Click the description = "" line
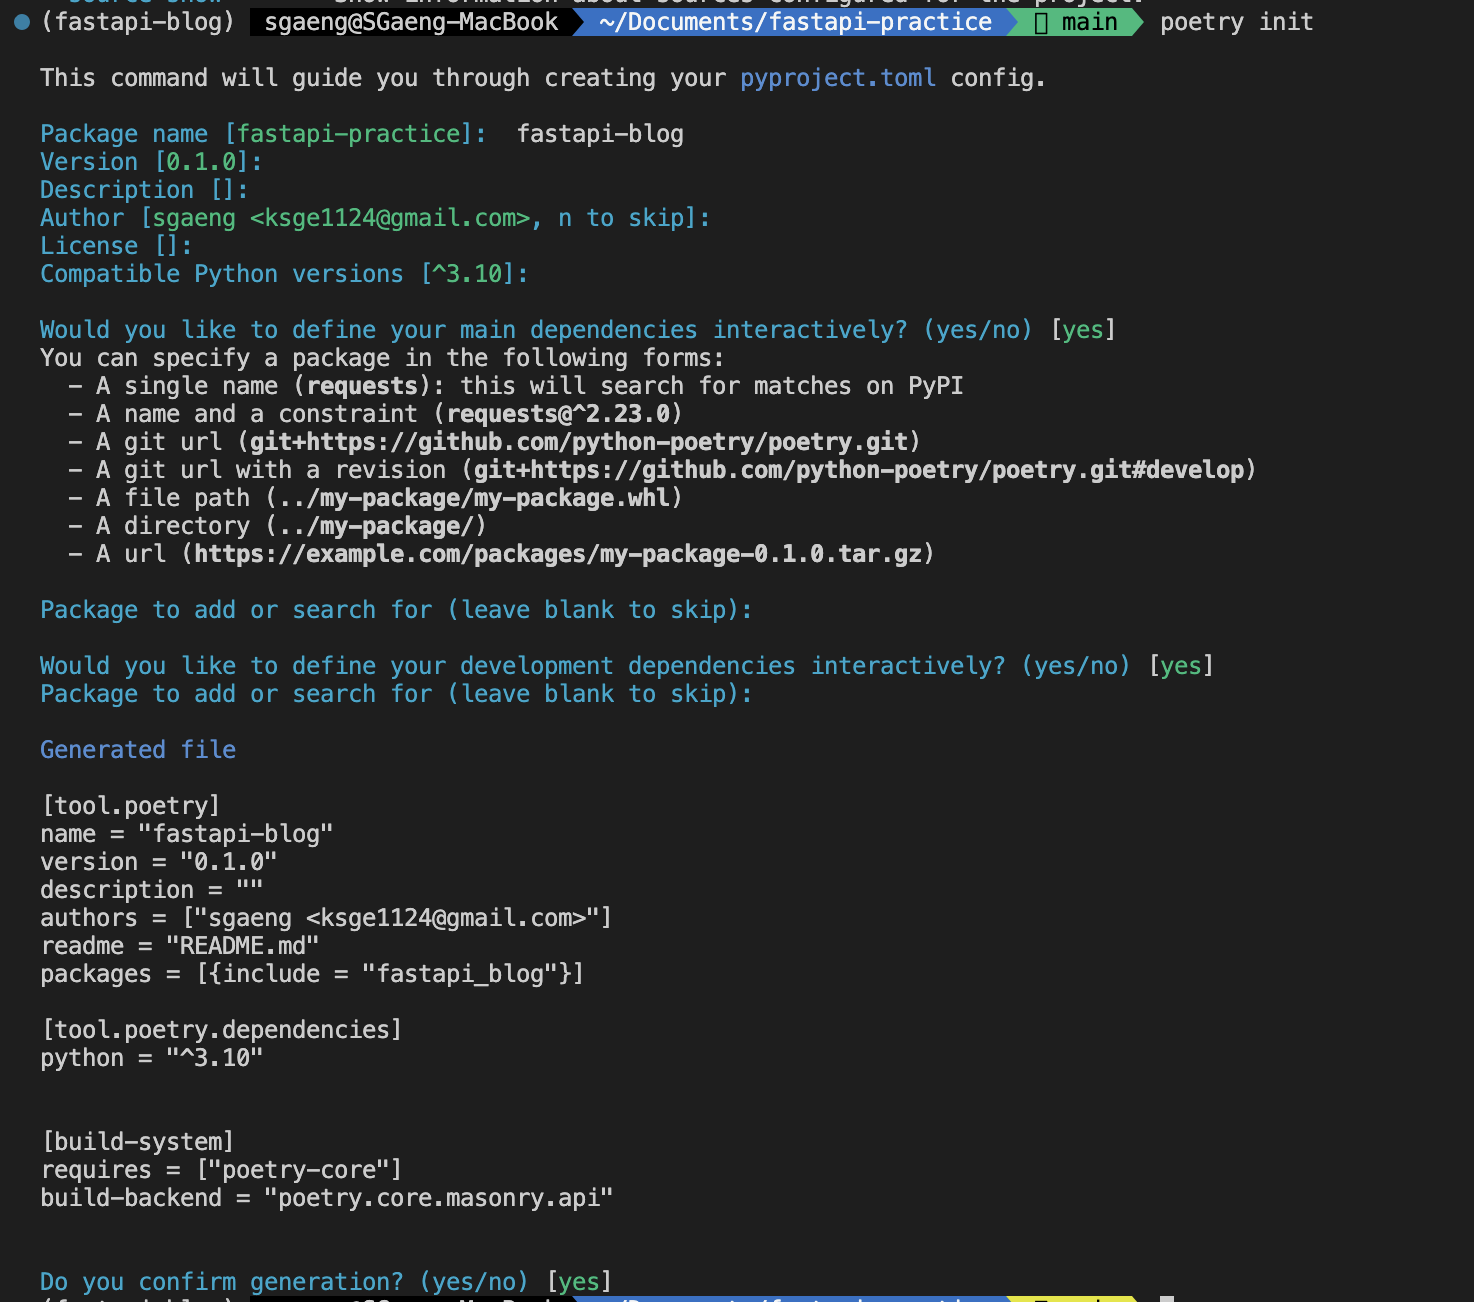 [151, 890]
